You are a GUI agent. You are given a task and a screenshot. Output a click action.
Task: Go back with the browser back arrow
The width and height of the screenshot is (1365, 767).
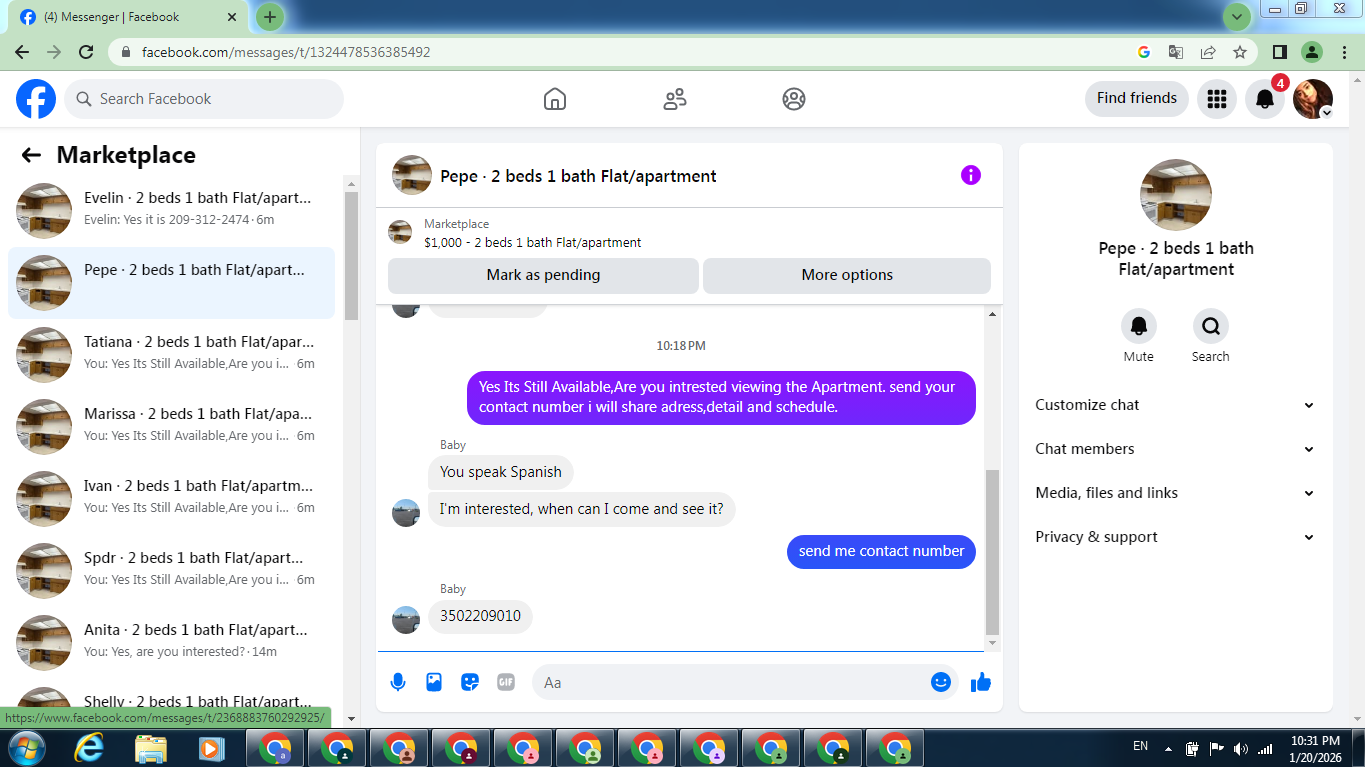point(22,52)
